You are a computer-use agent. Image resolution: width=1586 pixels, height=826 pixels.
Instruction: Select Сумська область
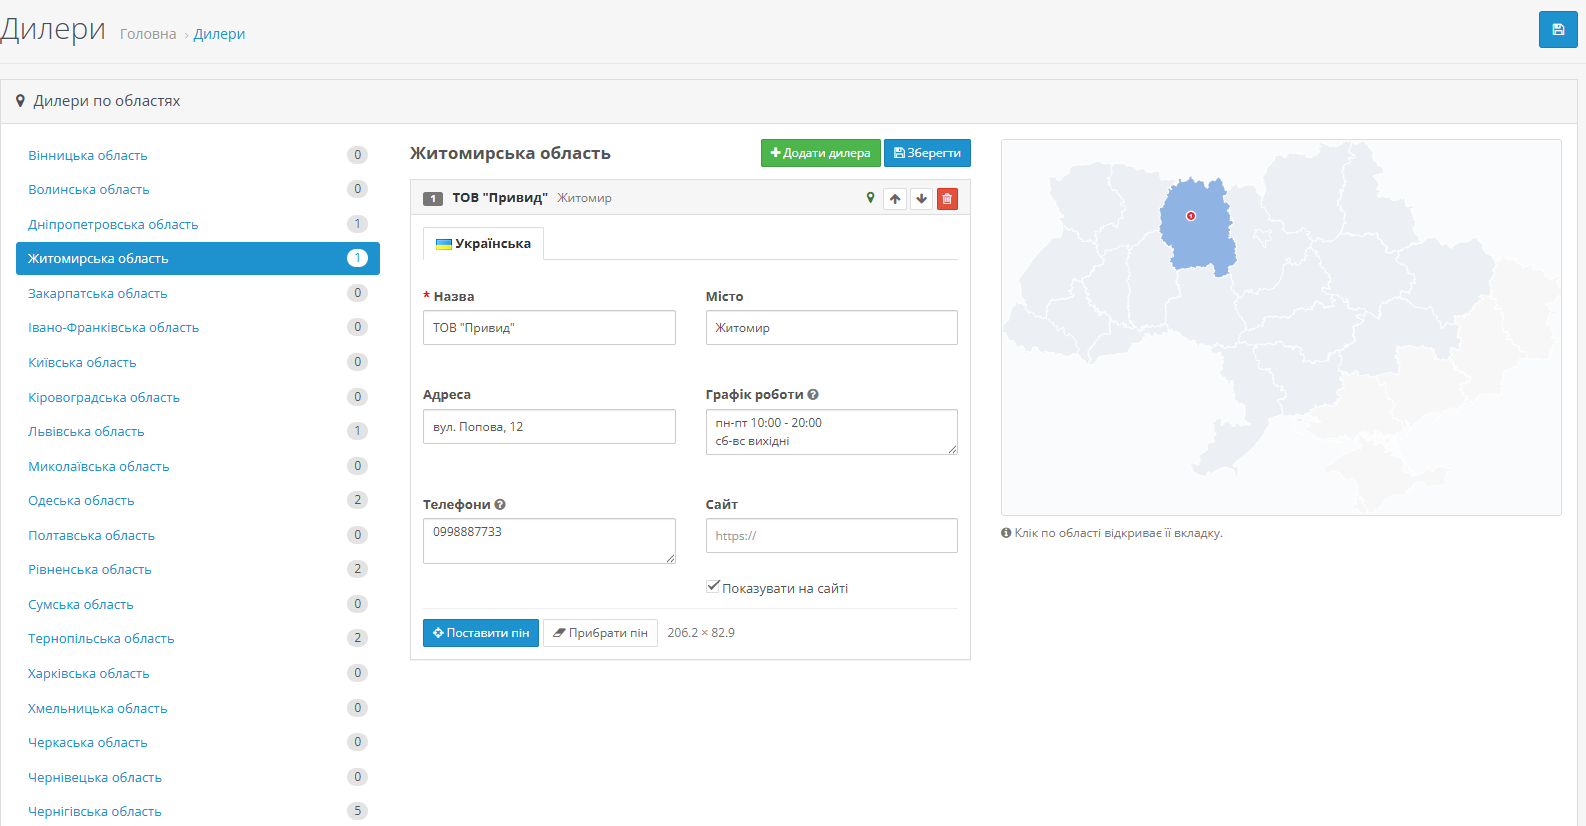click(198, 604)
